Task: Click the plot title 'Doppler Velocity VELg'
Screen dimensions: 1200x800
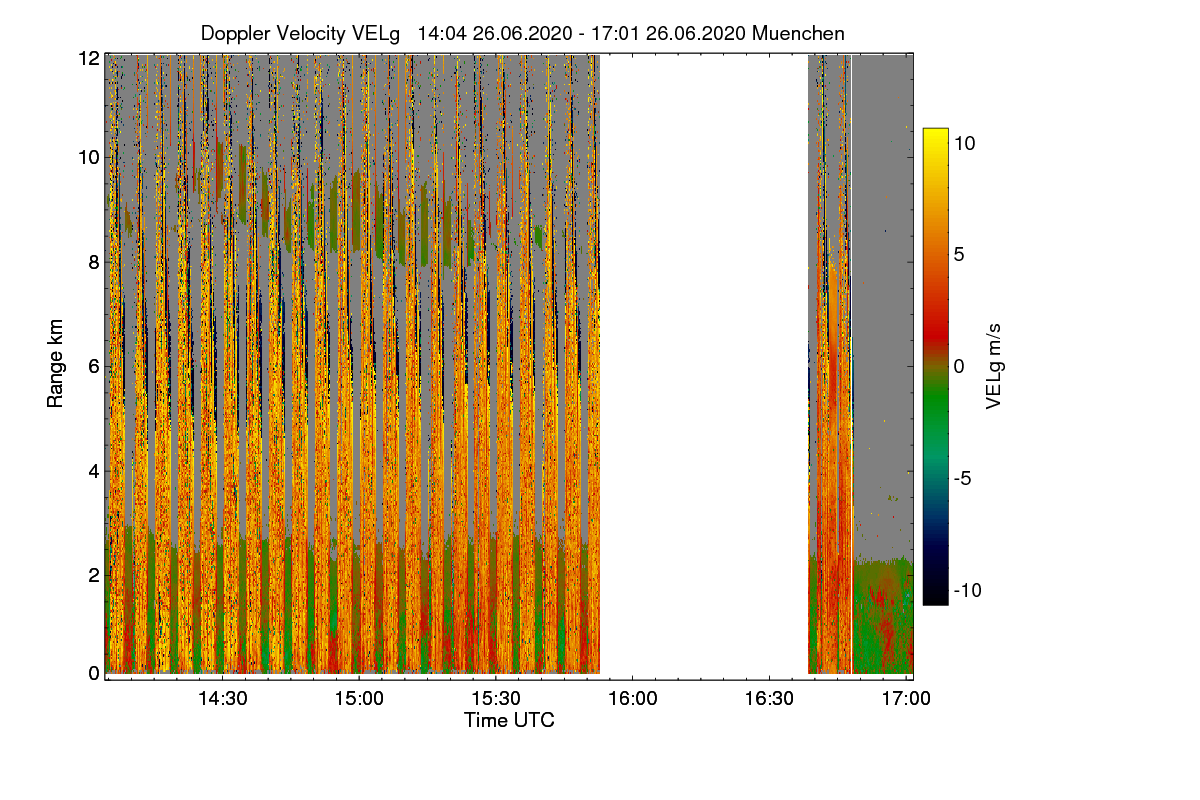Action: point(300,33)
